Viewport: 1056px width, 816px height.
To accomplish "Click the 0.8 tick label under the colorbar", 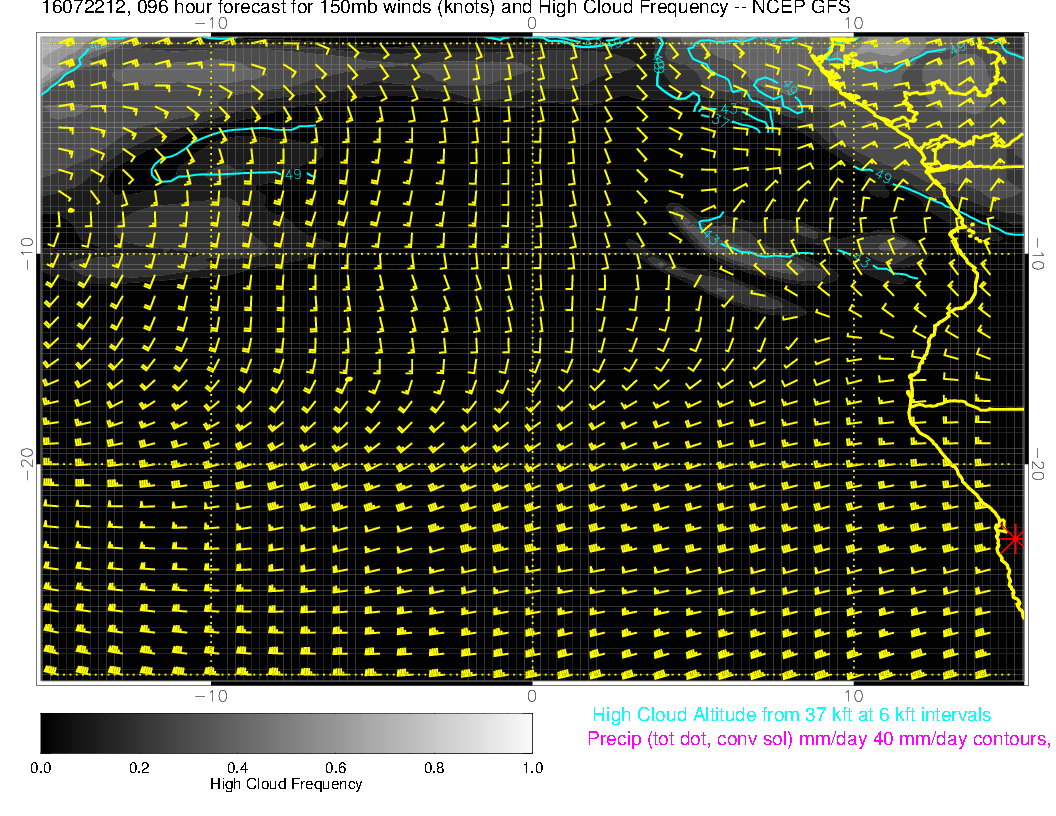I will [434, 768].
